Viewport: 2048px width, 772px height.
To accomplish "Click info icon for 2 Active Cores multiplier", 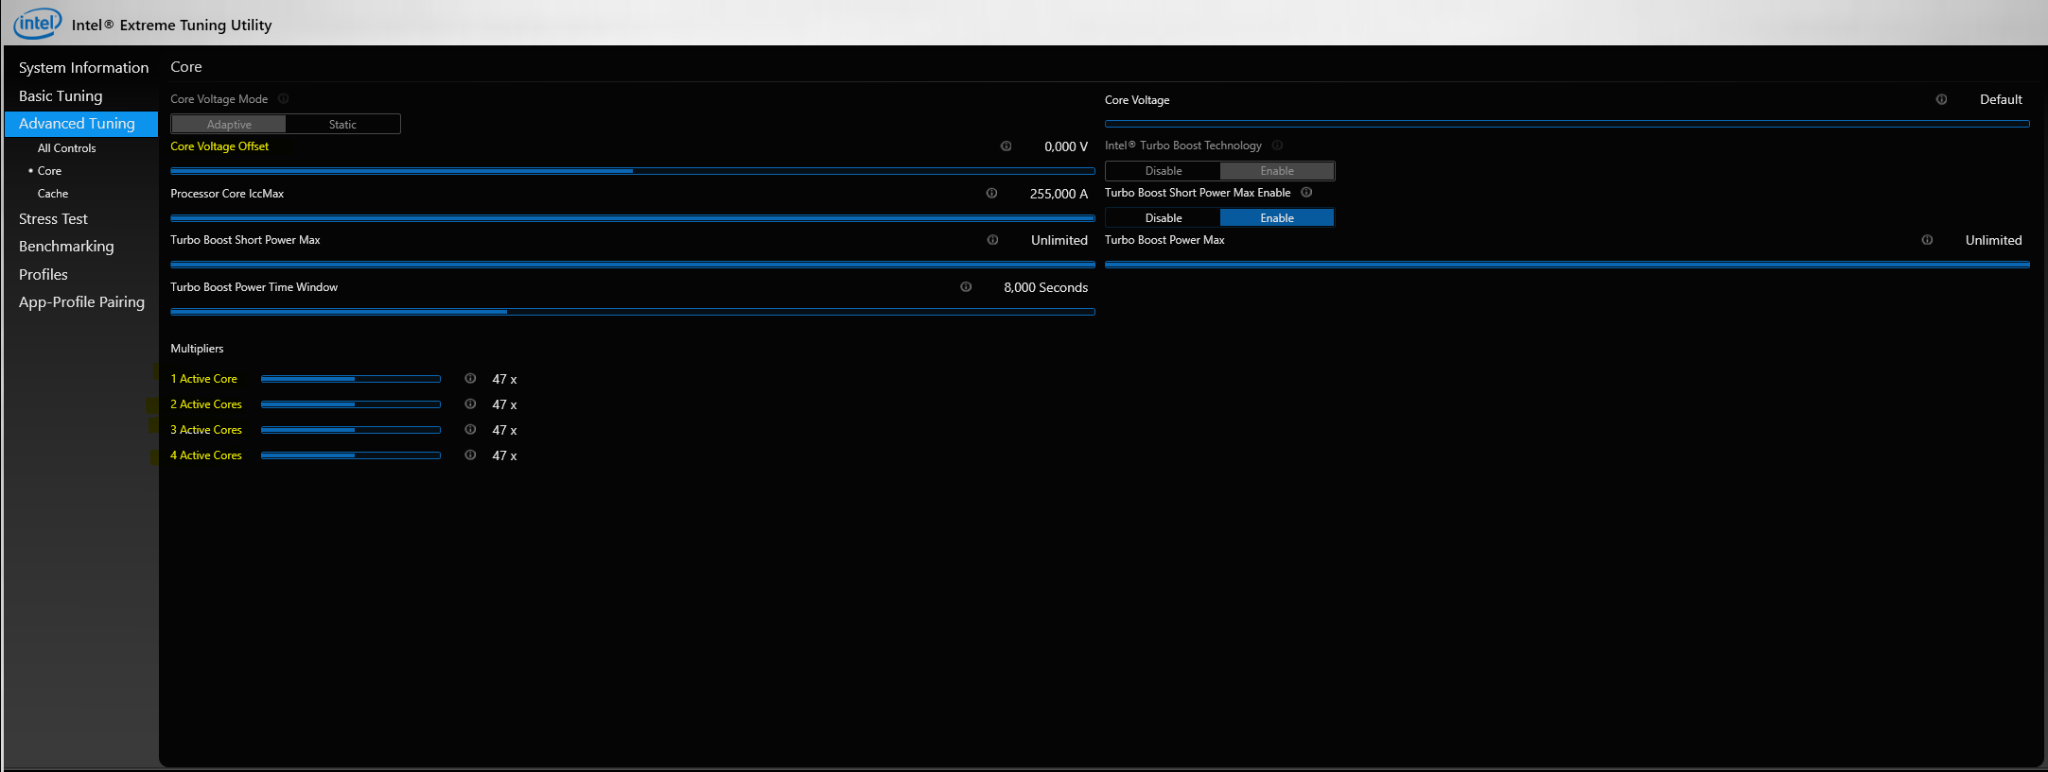I will point(470,404).
